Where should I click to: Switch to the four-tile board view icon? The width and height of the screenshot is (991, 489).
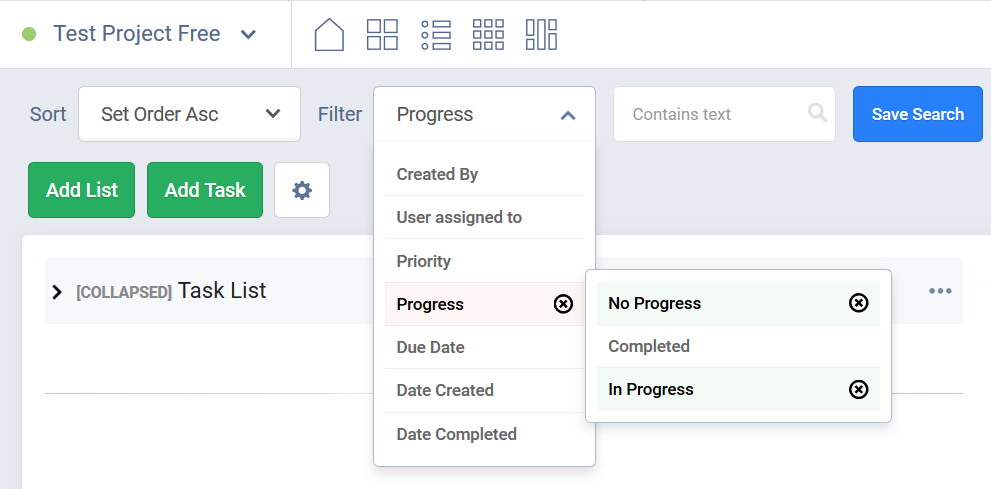pyautogui.click(x=382, y=35)
